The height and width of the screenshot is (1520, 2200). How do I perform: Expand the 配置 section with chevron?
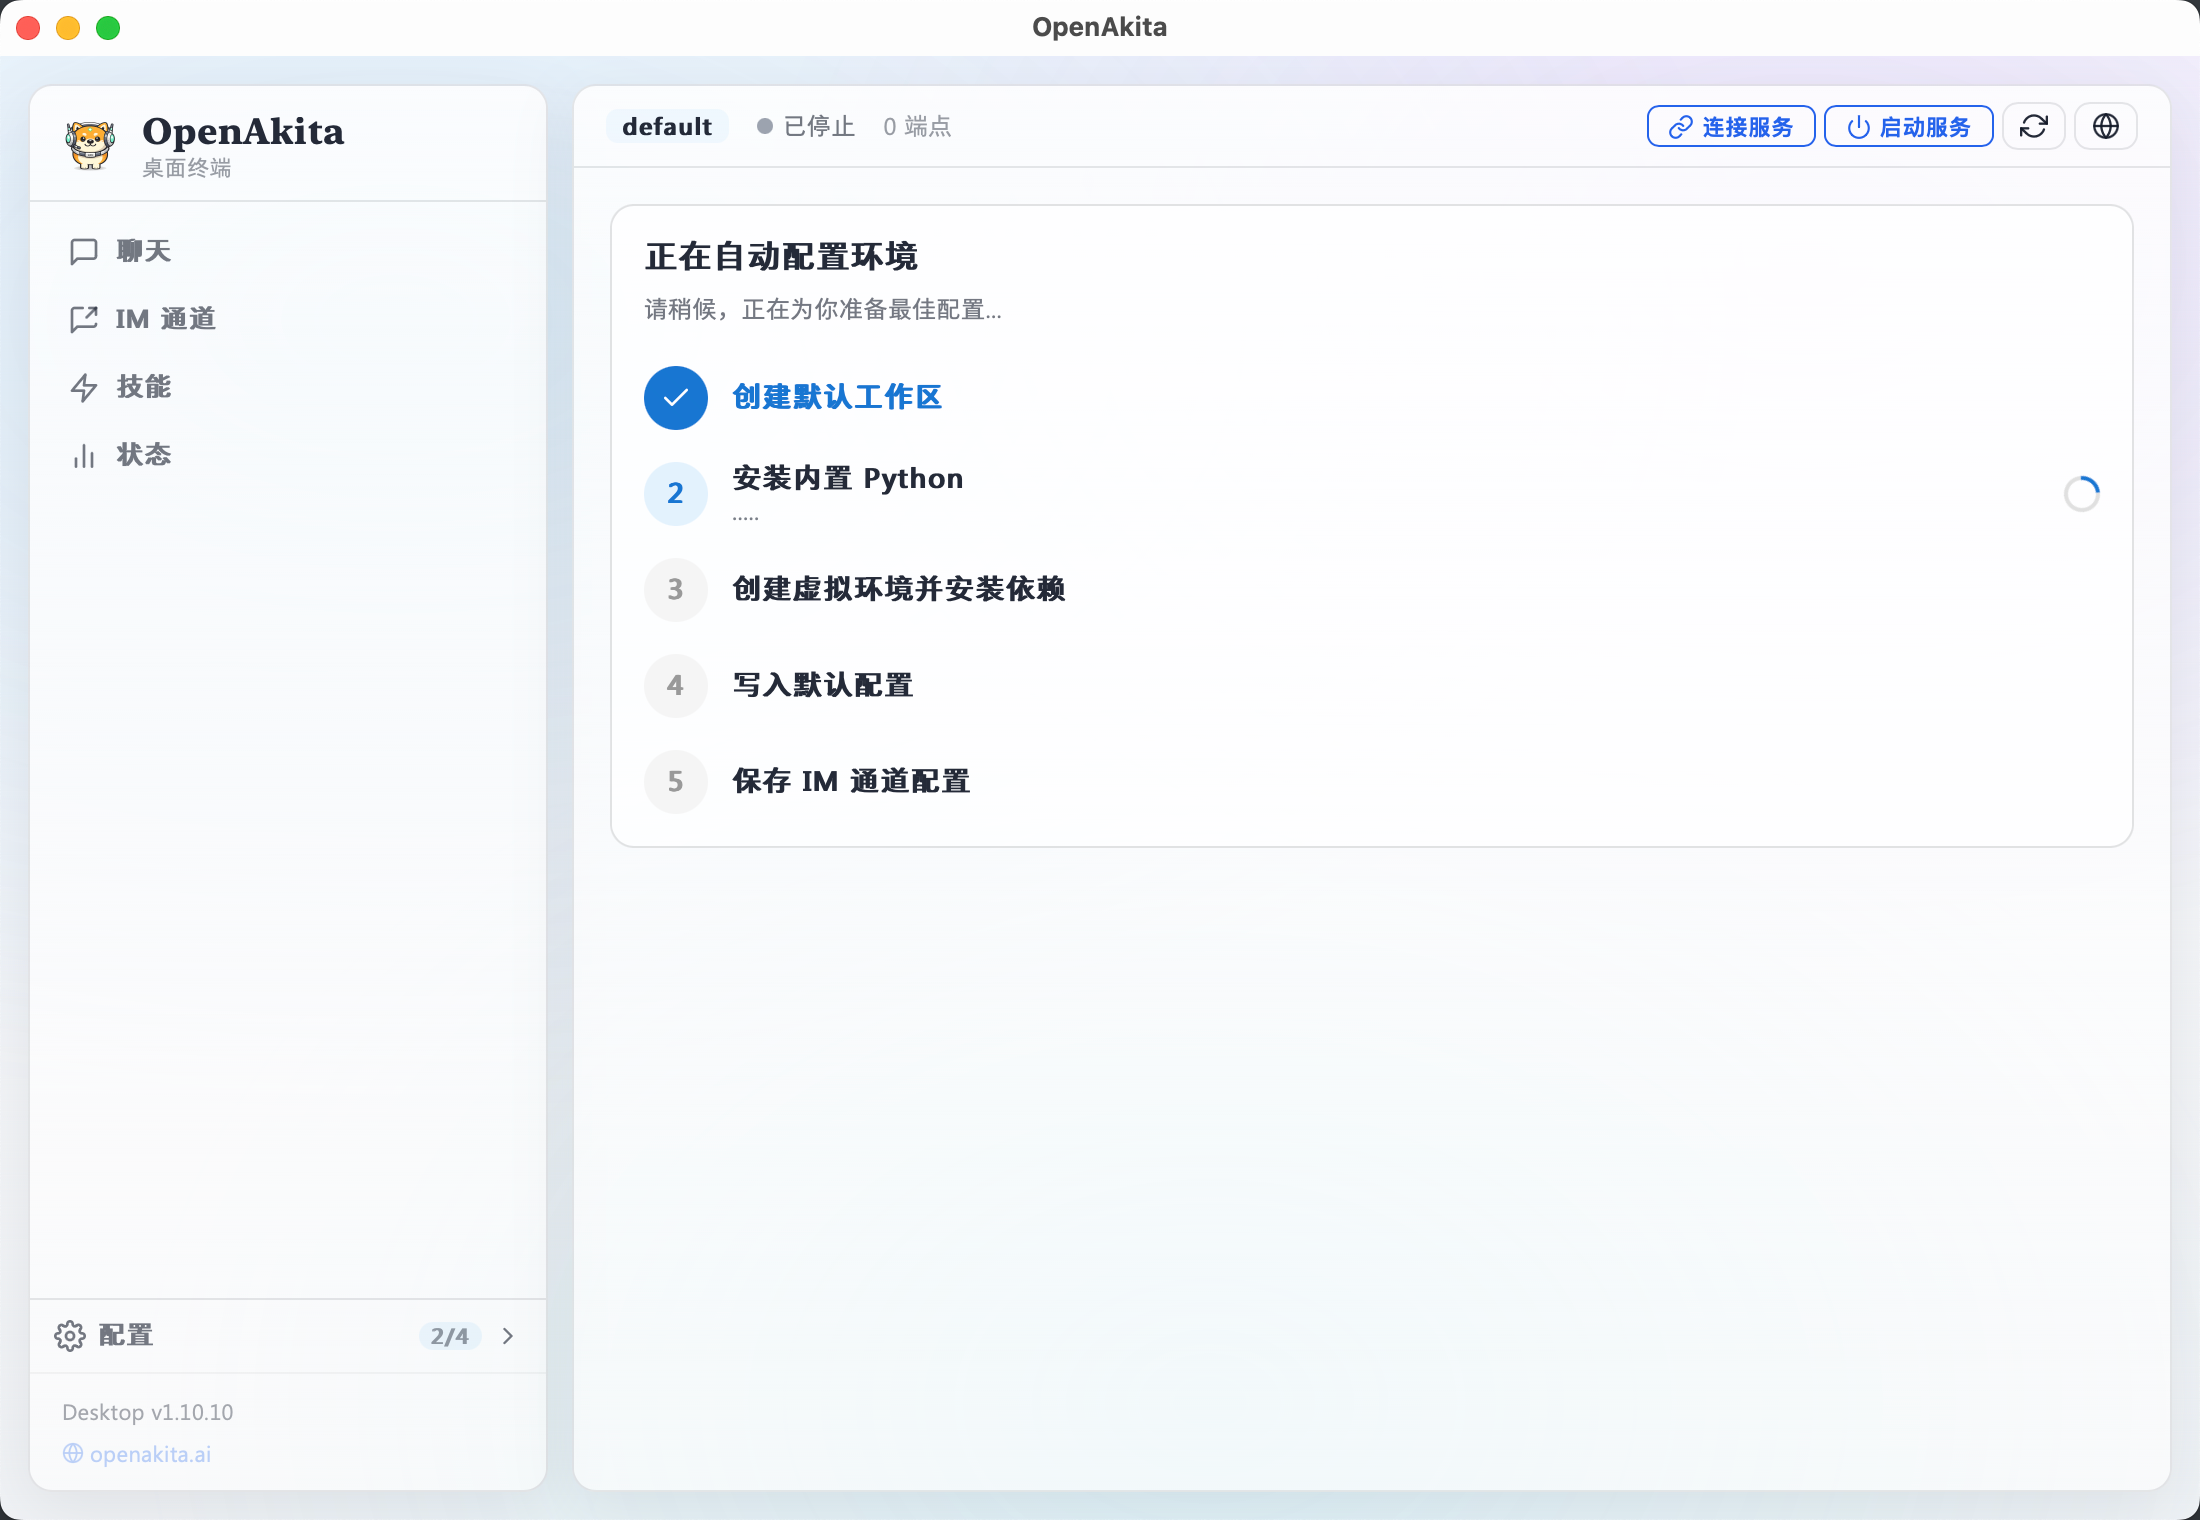[x=508, y=1336]
